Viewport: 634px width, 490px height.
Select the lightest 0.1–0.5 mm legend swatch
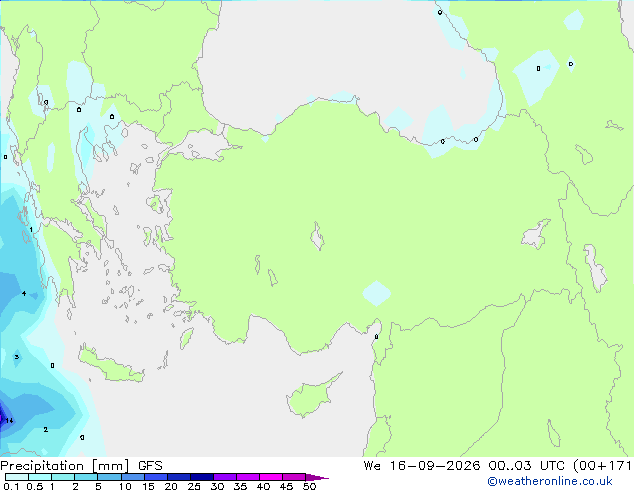click(17, 477)
